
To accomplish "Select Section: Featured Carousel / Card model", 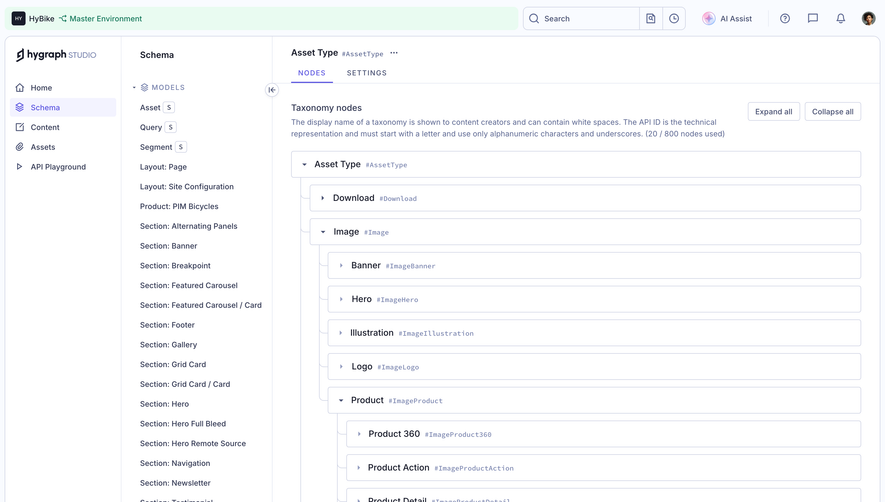I will 201,305.
